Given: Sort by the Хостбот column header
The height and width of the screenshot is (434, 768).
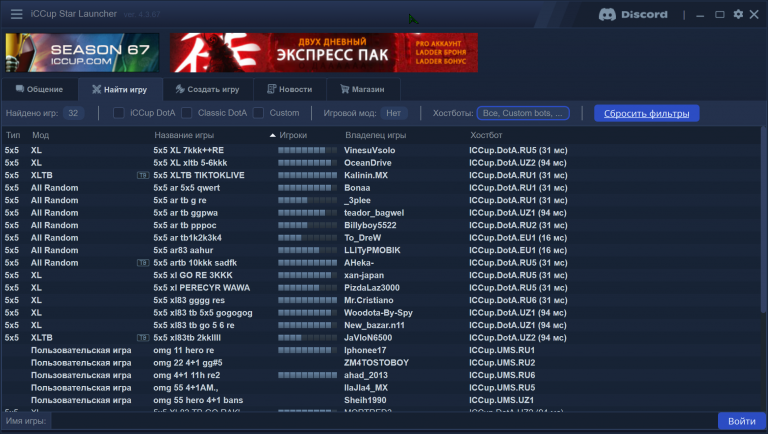Looking at the screenshot, I should pyautogui.click(x=486, y=135).
